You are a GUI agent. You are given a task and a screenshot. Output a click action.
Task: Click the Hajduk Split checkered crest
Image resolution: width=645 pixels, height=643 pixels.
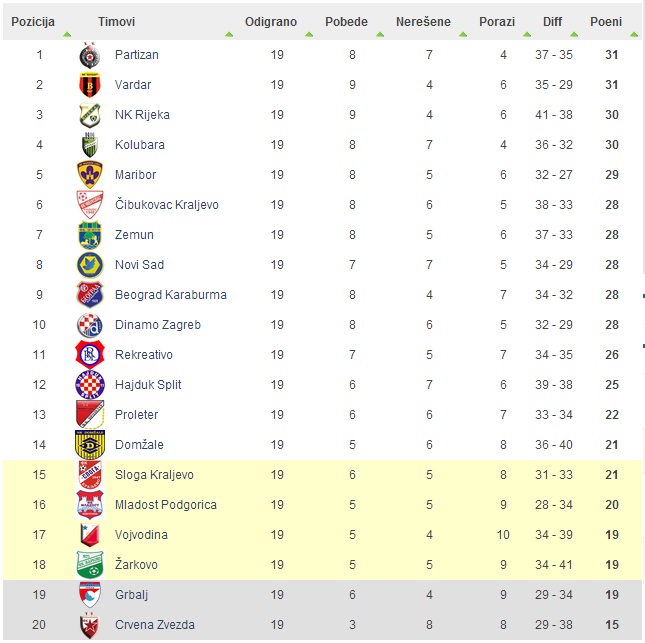[90, 385]
